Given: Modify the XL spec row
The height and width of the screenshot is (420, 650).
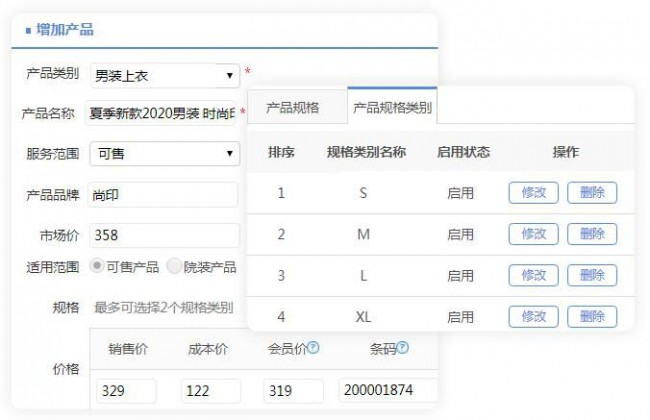Looking at the screenshot, I should 533,316.
